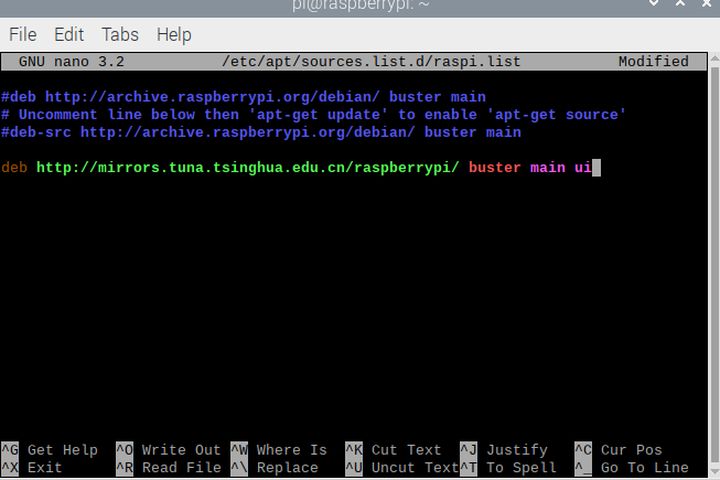The width and height of the screenshot is (720, 480).
Task: Click the ^T To Spell shortcut
Action: coord(508,468)
